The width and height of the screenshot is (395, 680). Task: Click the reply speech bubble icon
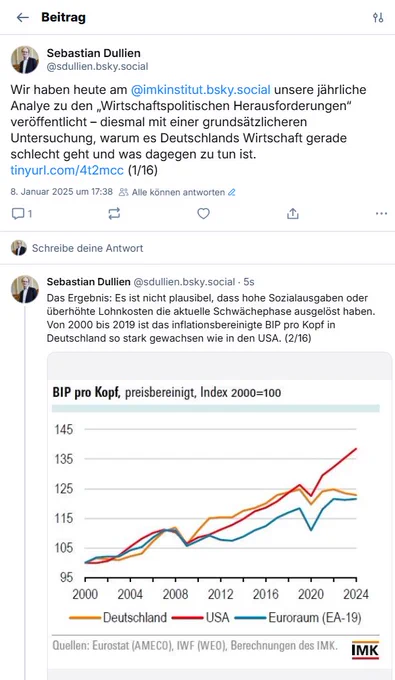tap(18, 213)
